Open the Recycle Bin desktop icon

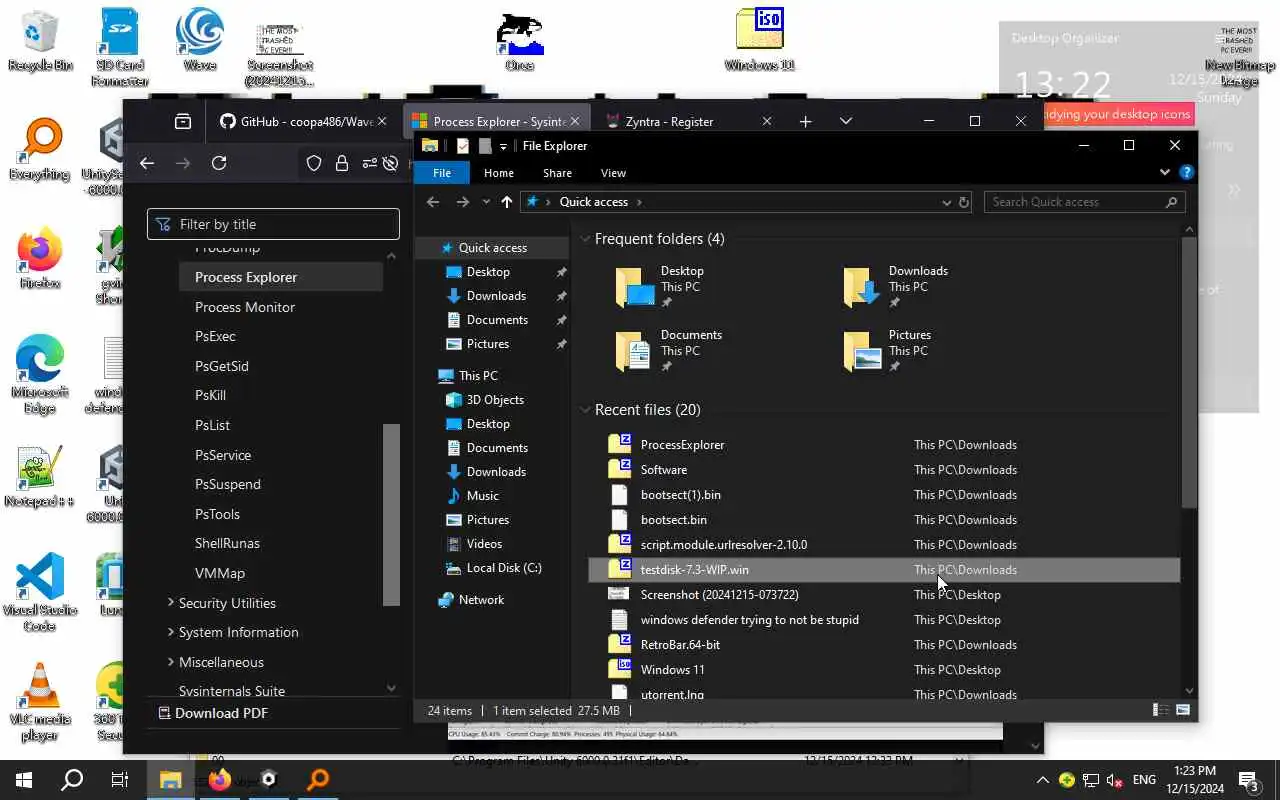pos(40,40)
